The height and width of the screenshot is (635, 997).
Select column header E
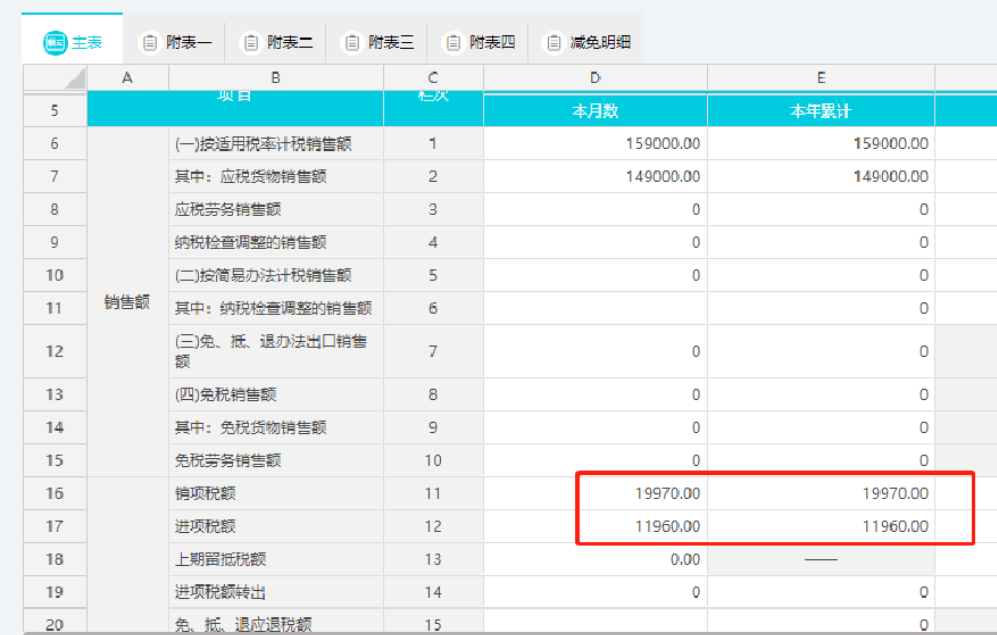click(820, 77)
